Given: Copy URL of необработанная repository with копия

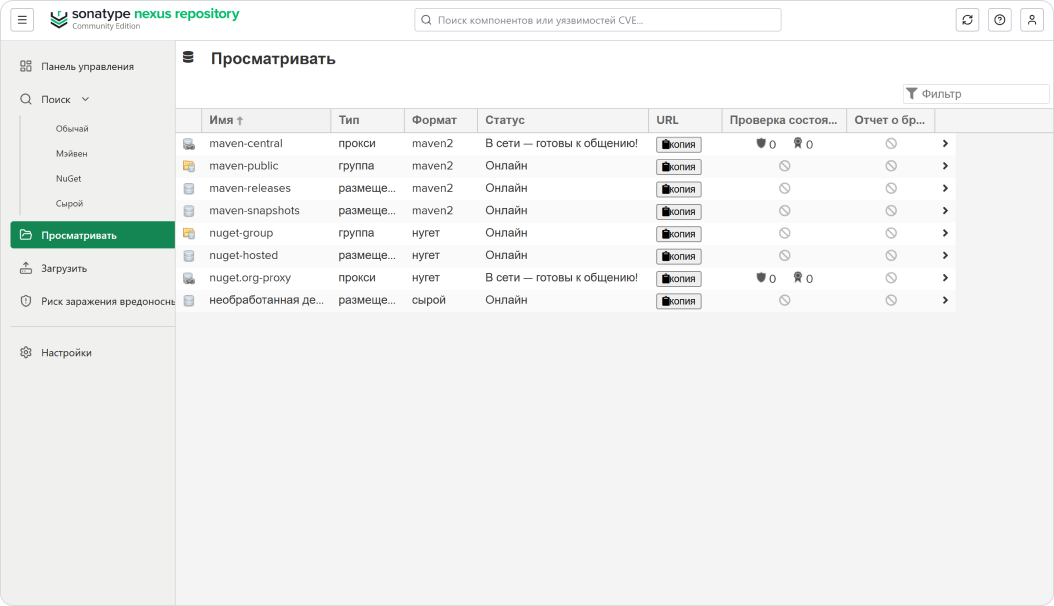Looking at the screenshot, I should point(679,301).
